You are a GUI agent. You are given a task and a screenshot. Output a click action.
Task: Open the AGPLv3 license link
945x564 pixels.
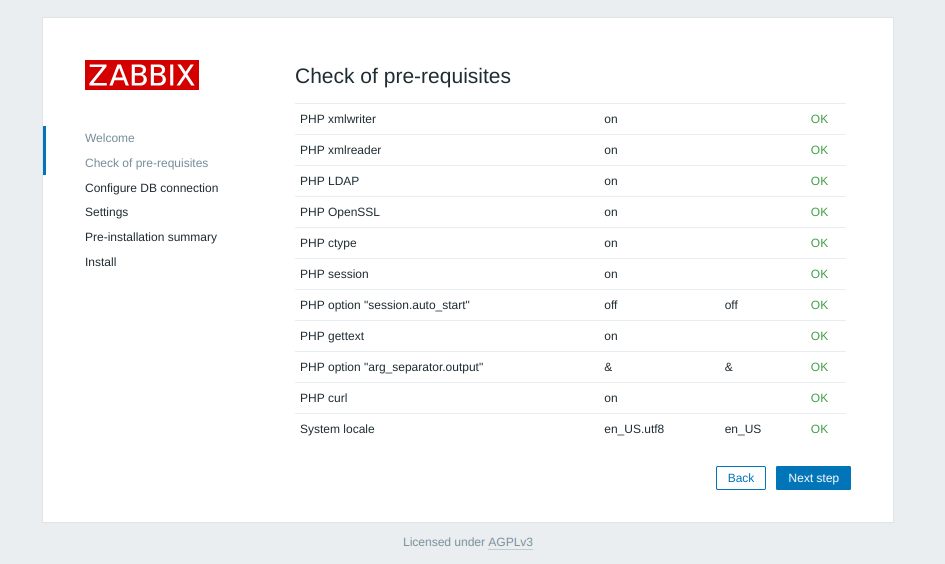[510, 542]
